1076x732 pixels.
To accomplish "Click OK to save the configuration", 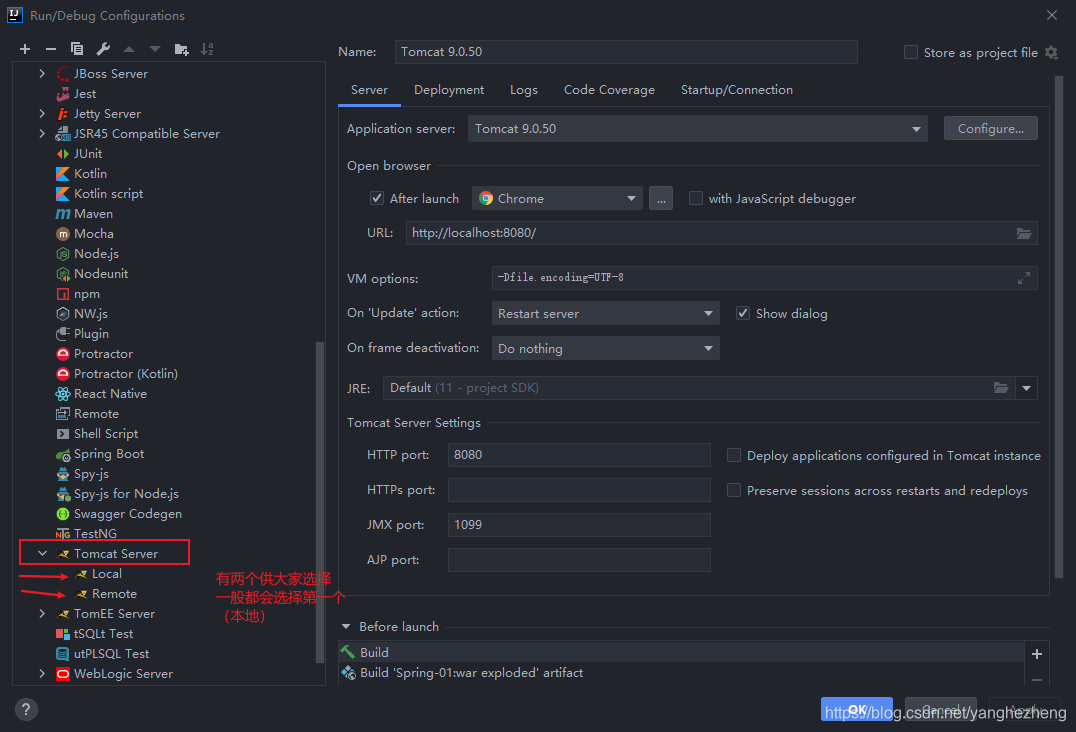I will coord(856,709).
